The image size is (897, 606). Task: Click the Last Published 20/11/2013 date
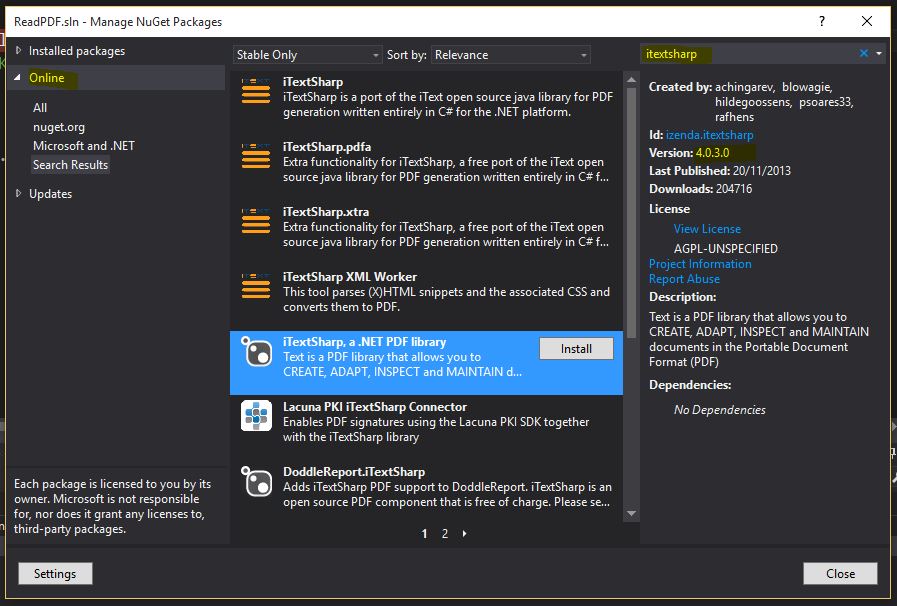pyautogui.click(x=762, y=171)
